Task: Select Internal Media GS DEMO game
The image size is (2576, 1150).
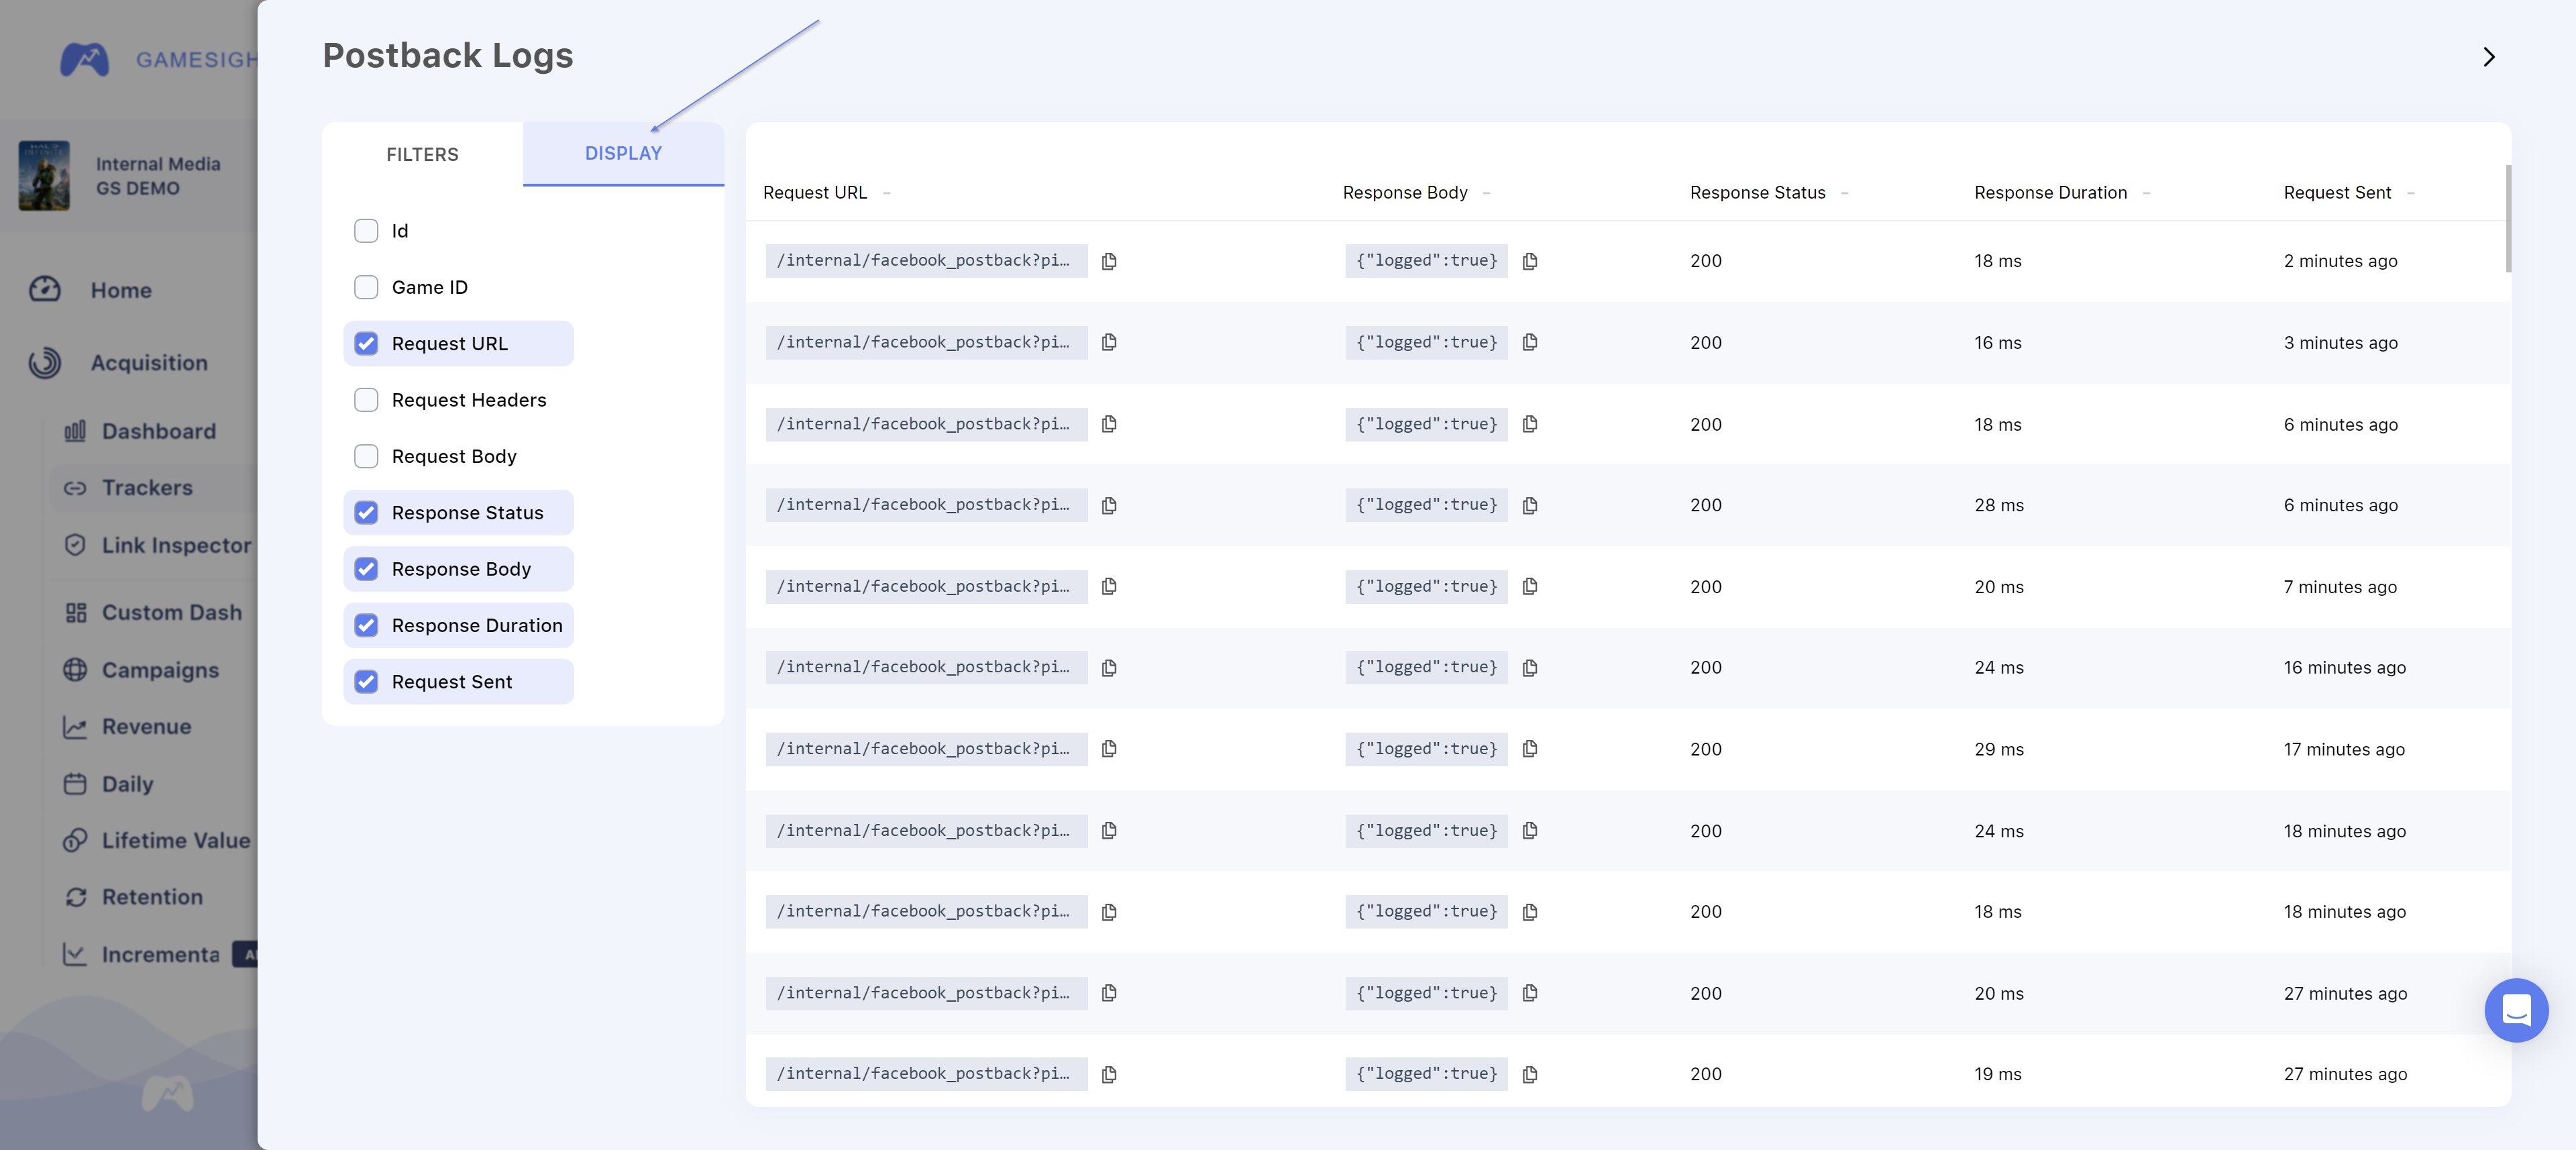Action: tap(158, 176)
